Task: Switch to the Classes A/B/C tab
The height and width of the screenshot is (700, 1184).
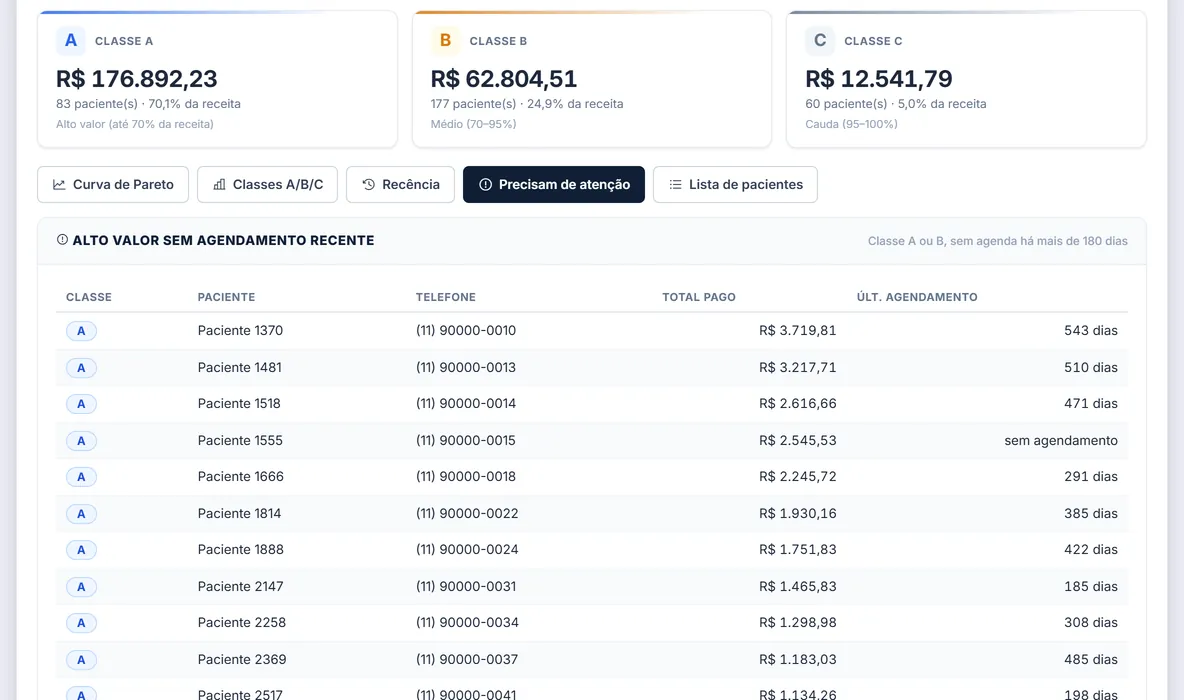Action: (267, 184)
